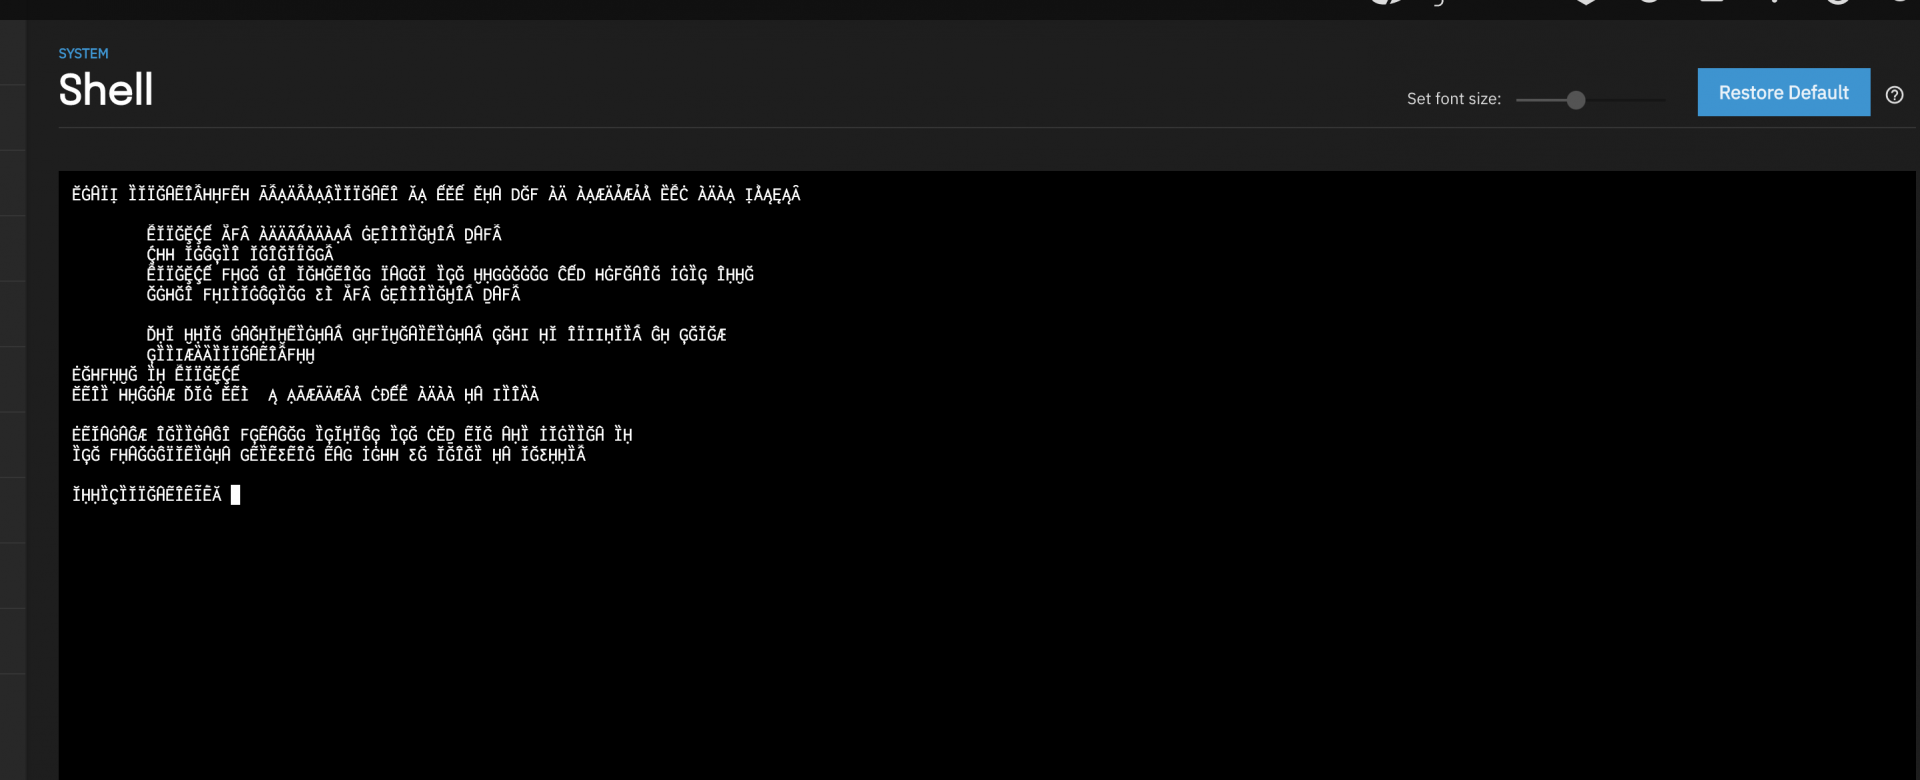Select the Shell page heading

pos(106,90)
